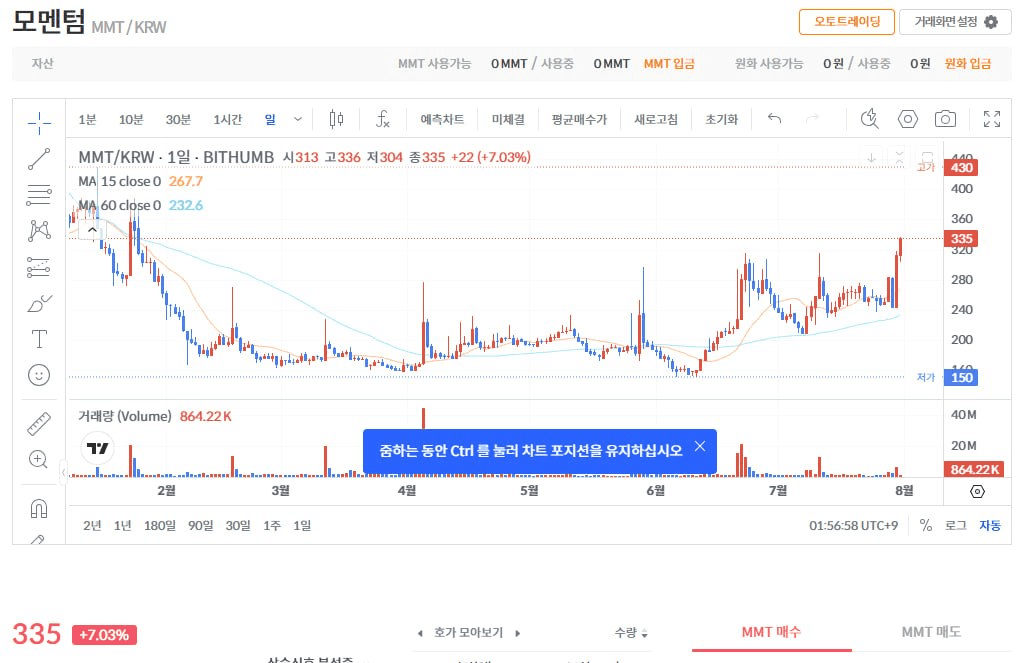The image size is (1016, 663).
Task: Toggle the magnet snap mode
Action: click(x=39, y=509)
